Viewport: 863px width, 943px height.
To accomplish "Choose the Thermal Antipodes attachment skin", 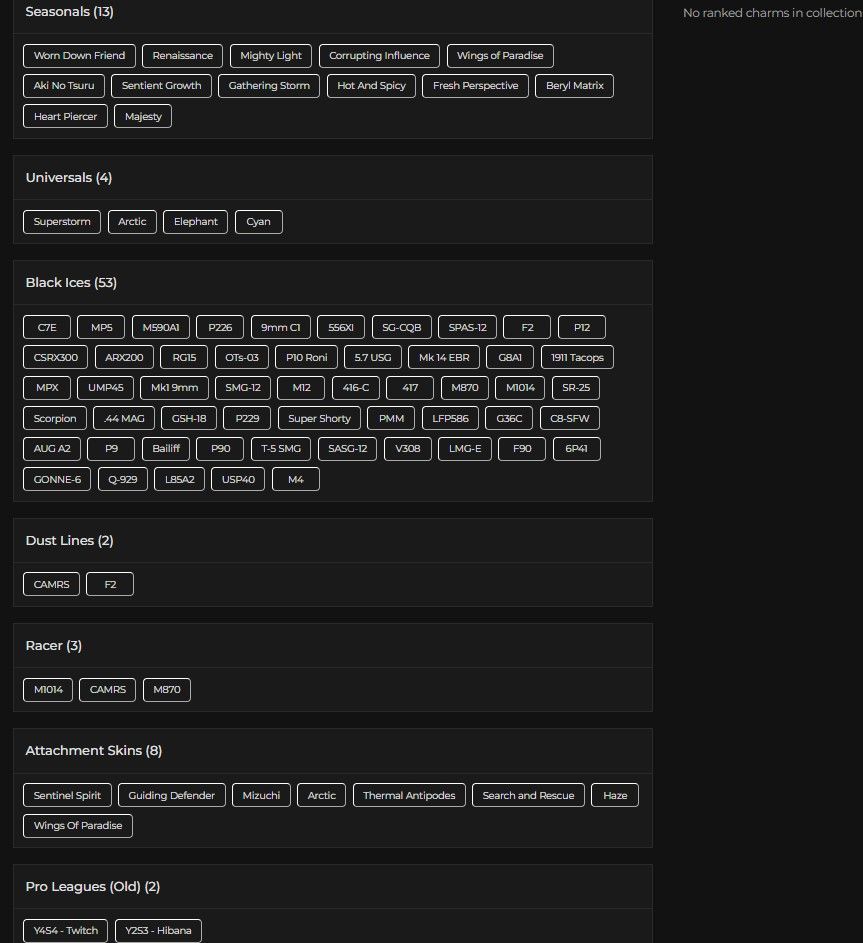I will (x=408, y=796).
